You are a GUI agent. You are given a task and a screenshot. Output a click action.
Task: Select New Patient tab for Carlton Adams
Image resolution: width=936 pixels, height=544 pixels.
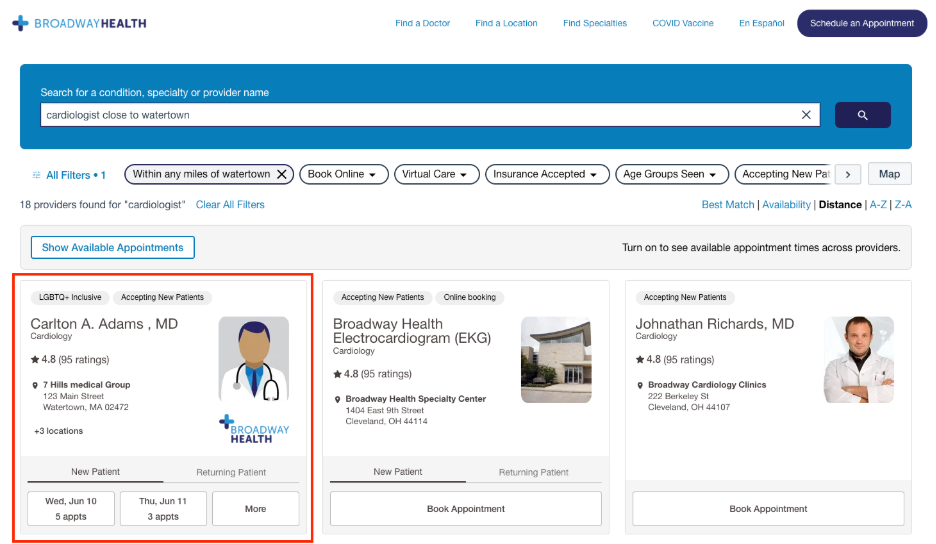[x=96, y=472]
